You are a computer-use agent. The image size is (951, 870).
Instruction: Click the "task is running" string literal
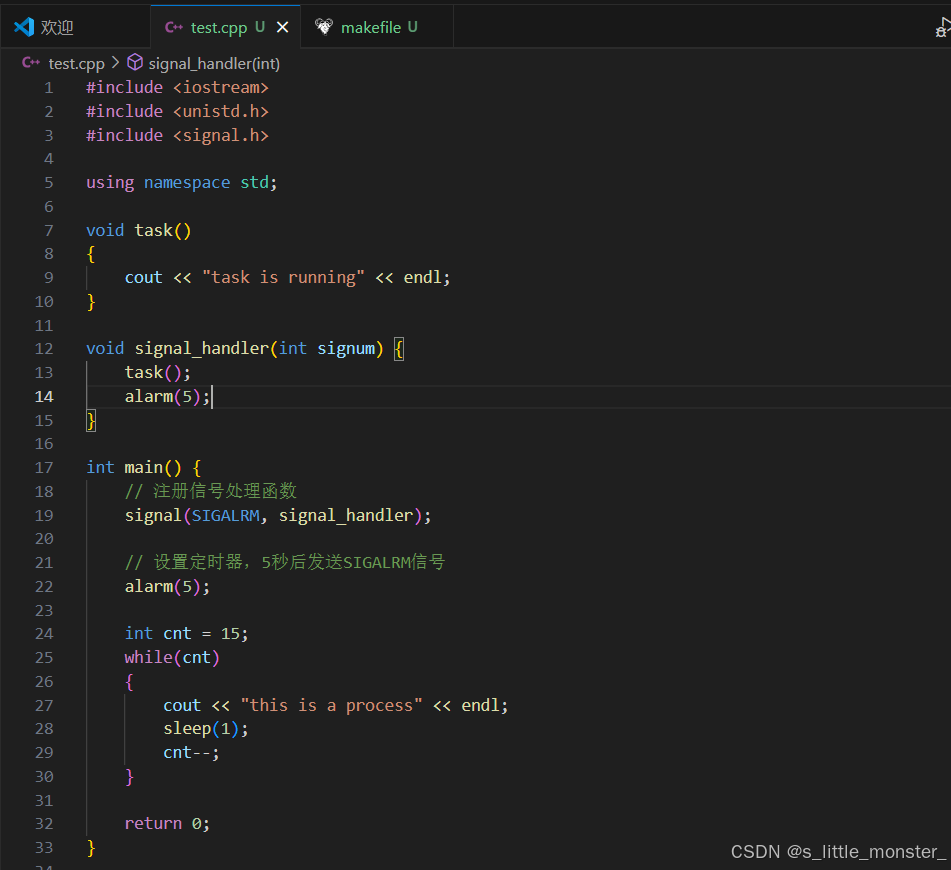coord(283,277)
